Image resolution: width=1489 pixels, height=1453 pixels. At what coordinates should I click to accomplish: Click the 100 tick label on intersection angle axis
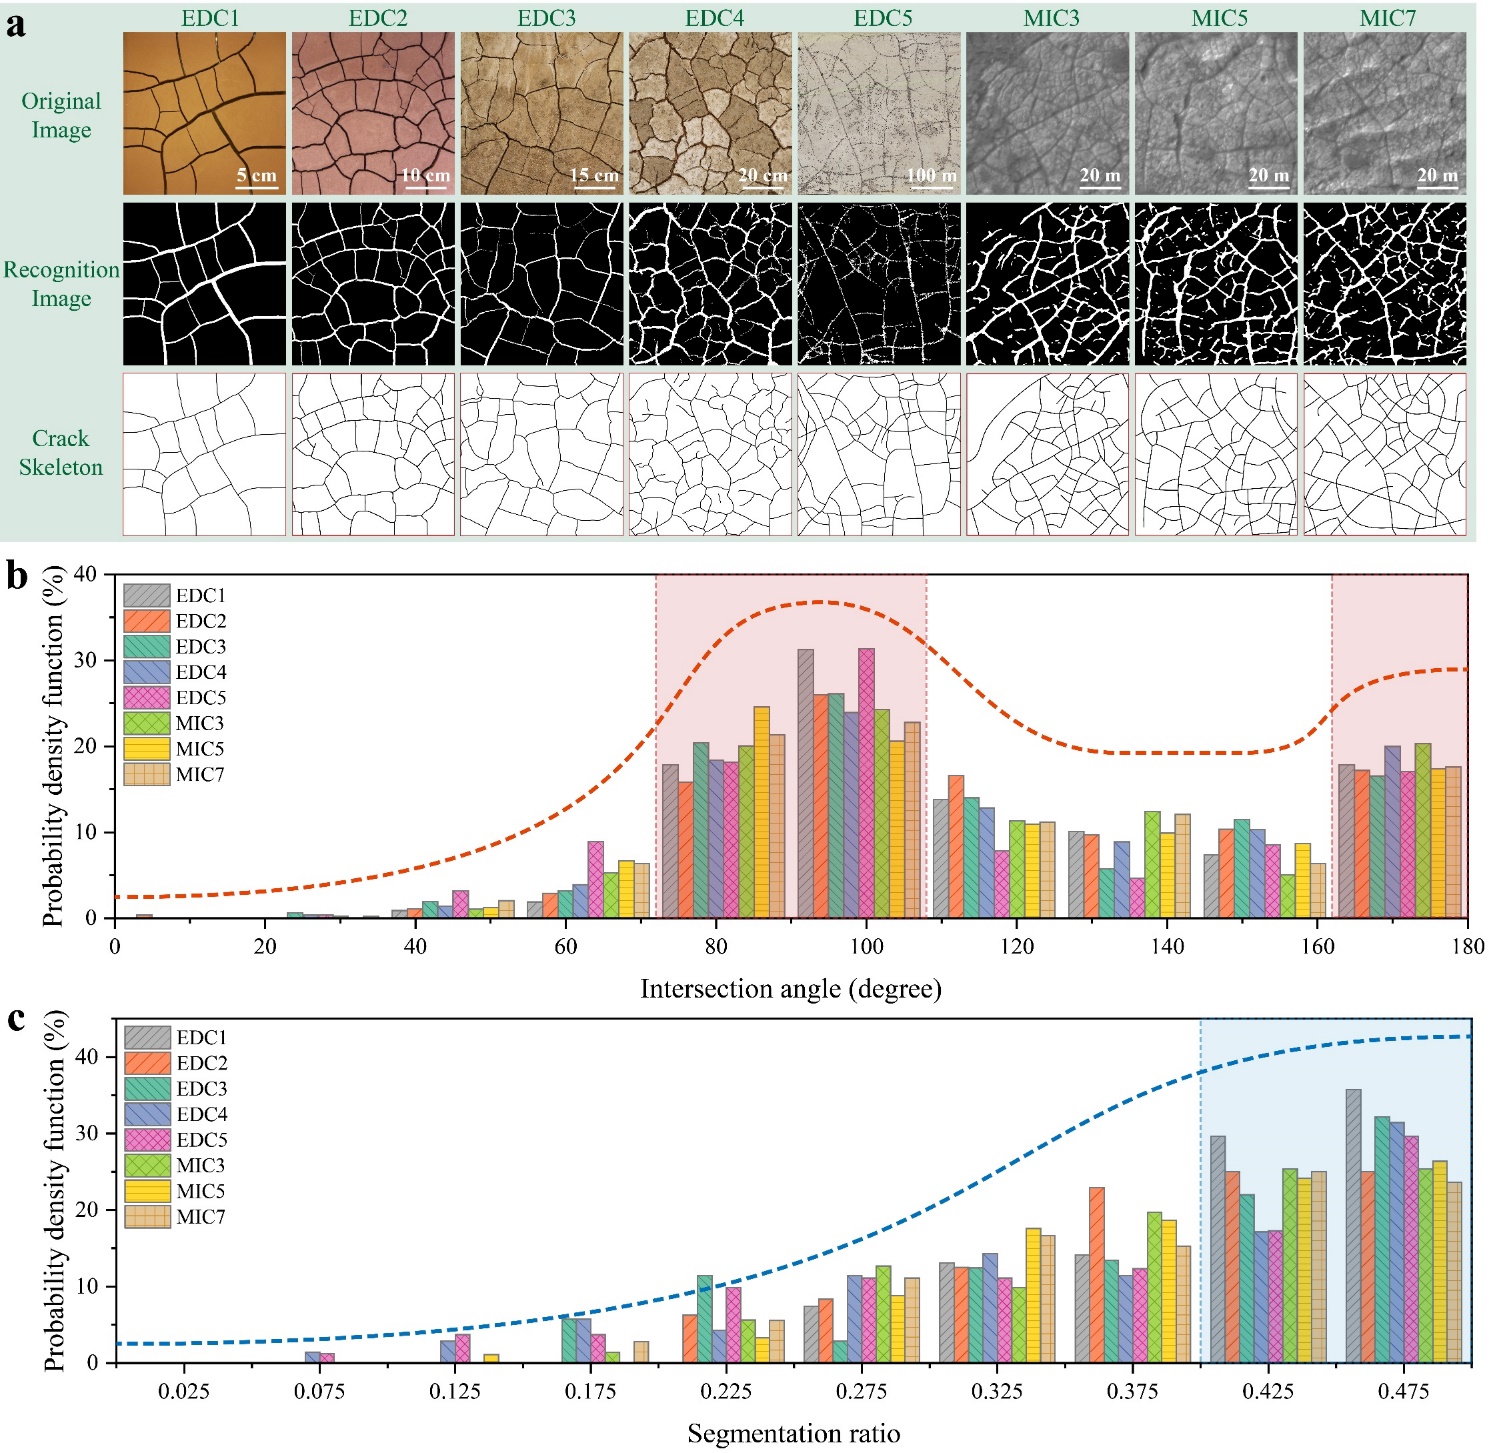(866, 947)
